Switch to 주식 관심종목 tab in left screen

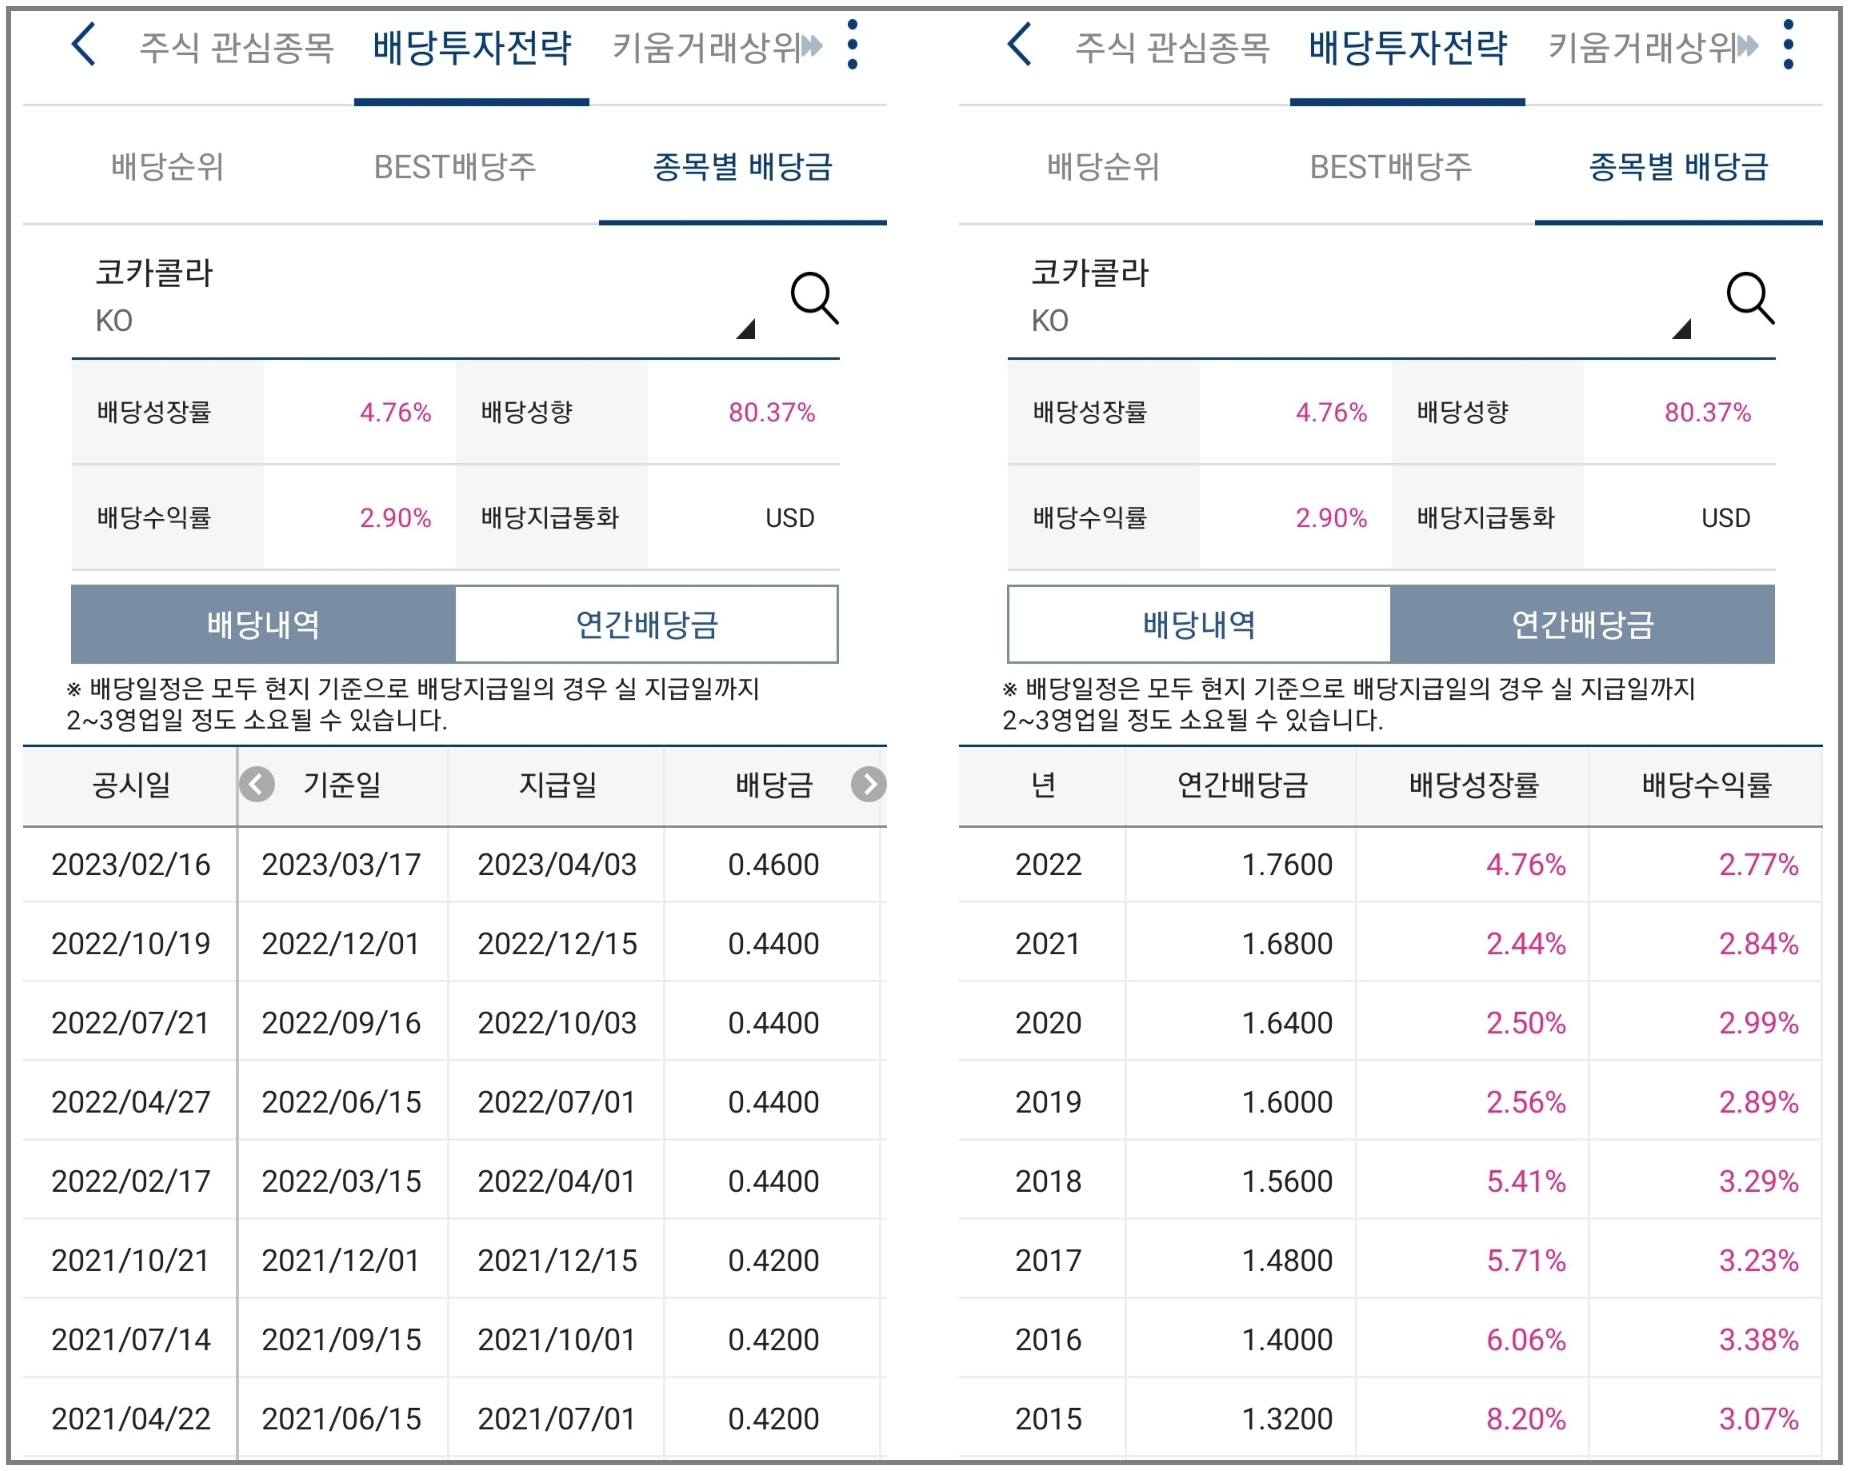[236, 47]
